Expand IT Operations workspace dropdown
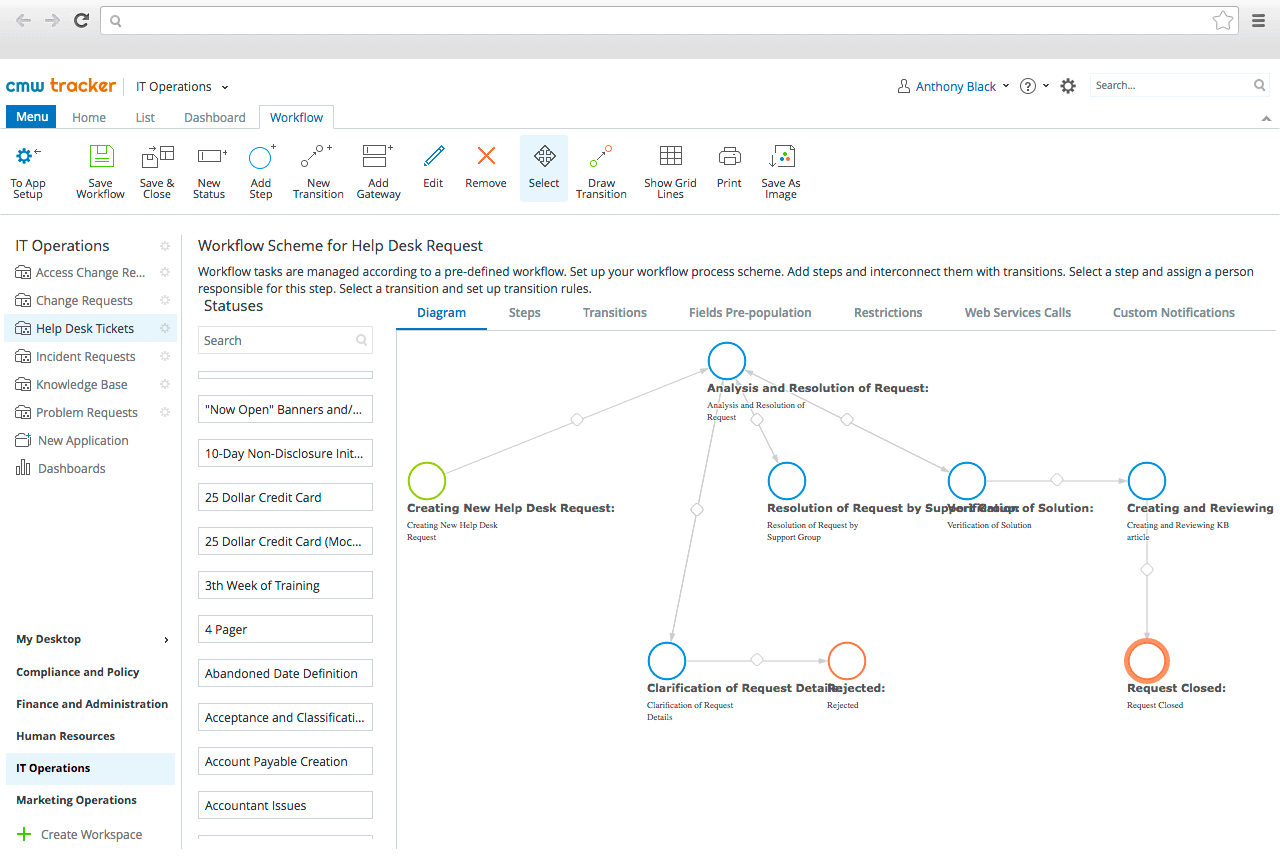This screenshot has height=859, width=1280. [x=225, y=87]
